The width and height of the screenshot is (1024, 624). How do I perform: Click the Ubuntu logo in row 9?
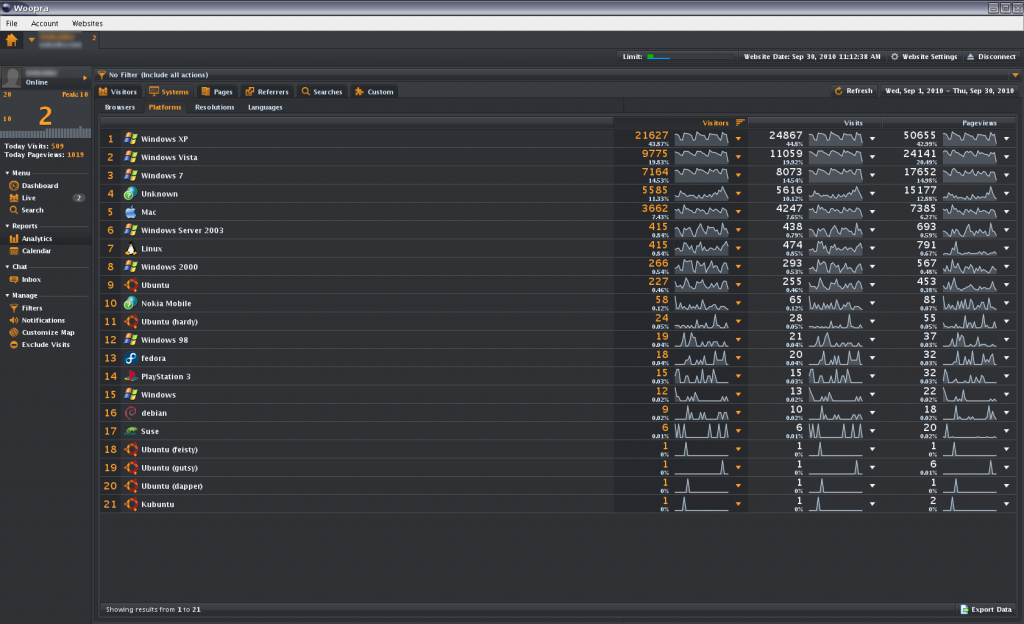click(x=131, y=285)
